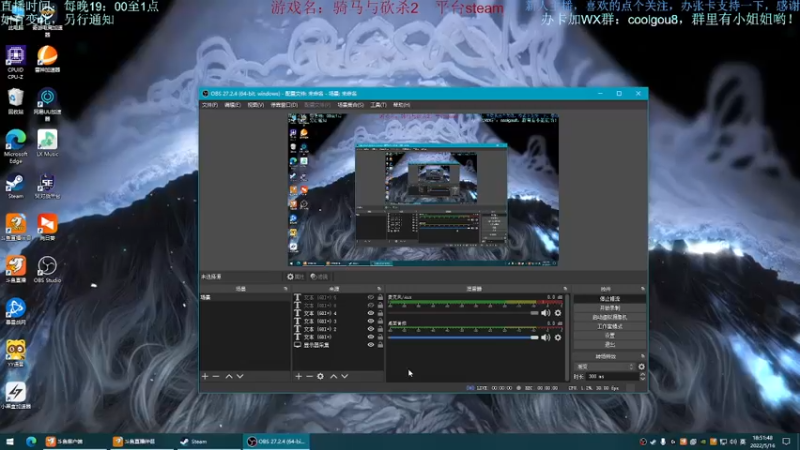Pop out the Scenes dock panel
Image resolution: width=800 pixels, height=450 pixels.
pos(285,289)
